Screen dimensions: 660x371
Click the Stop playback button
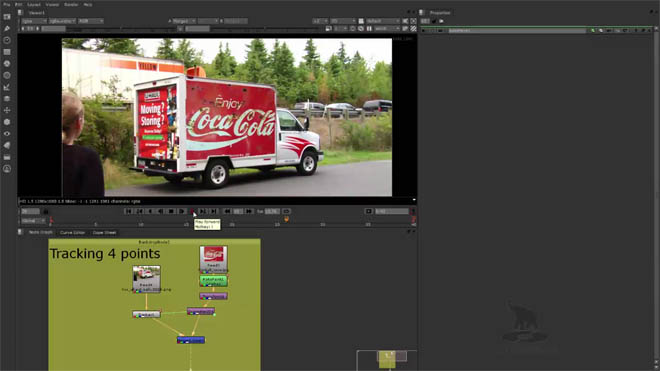[x=171, y=211]
